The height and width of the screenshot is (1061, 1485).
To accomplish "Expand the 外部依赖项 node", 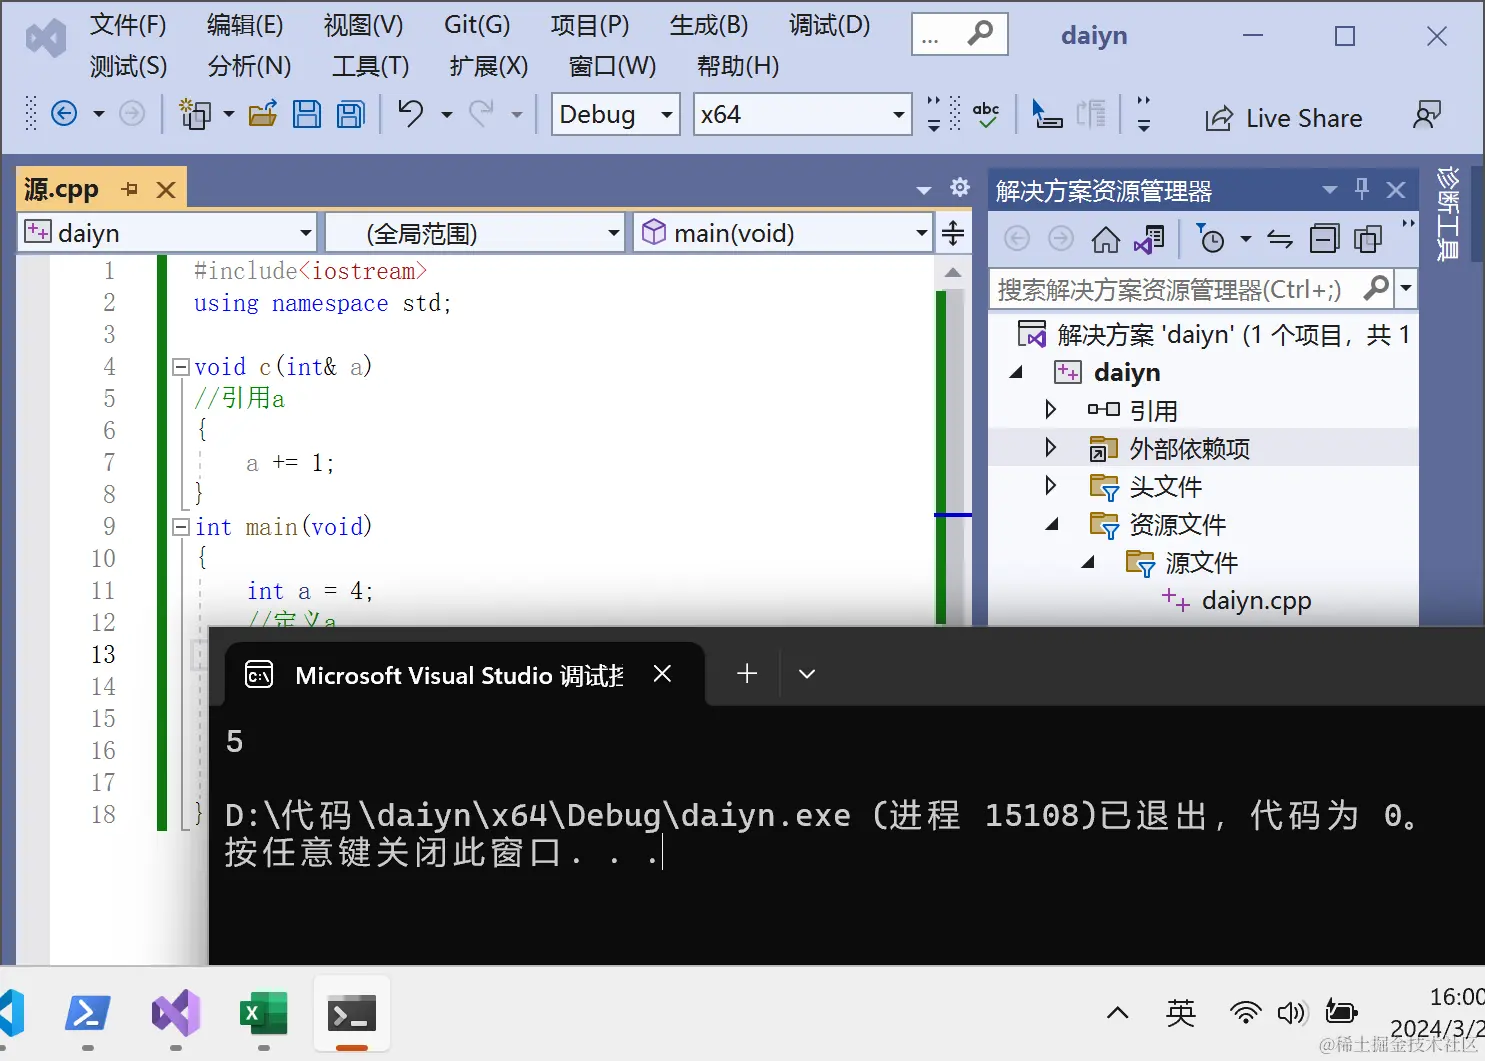I will [x=1050, y=447].
